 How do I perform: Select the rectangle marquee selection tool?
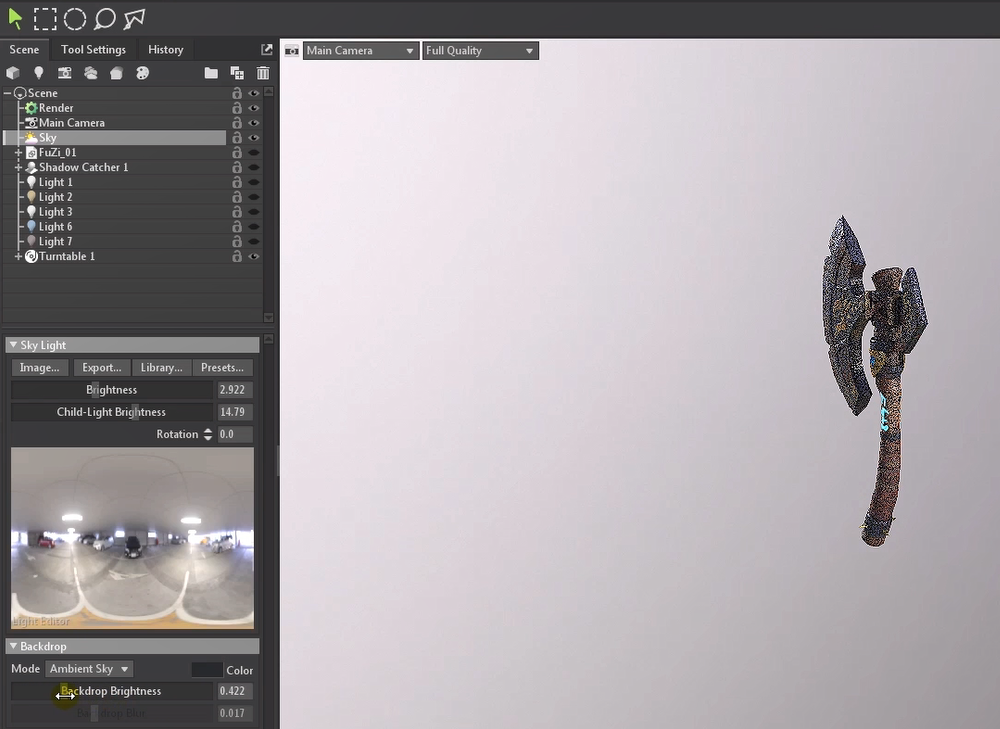click(45, 18)
